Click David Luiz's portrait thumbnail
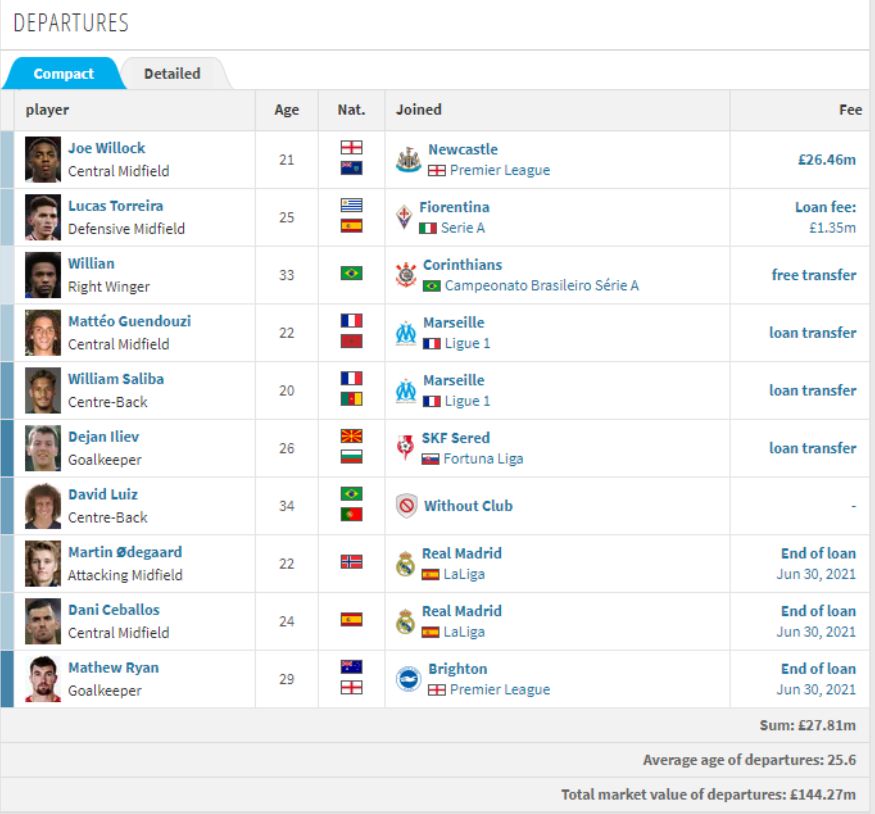The height and width of the screenshot is (814, 875). [43, 506]
